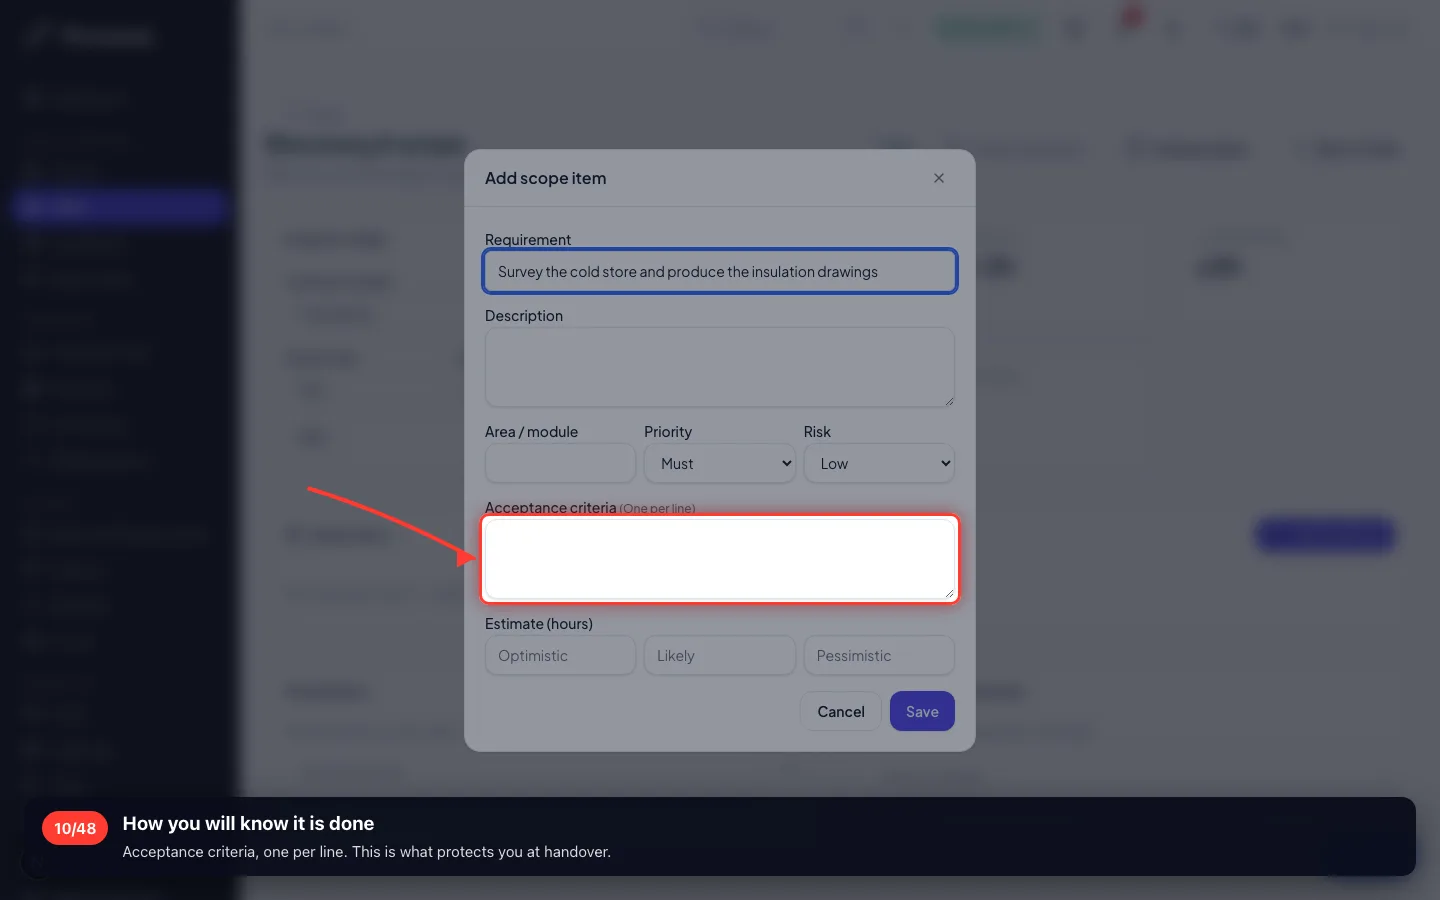This screenshot has width=1440, height=900.
Task: Save the new scope item
Action: click(922, 712)
